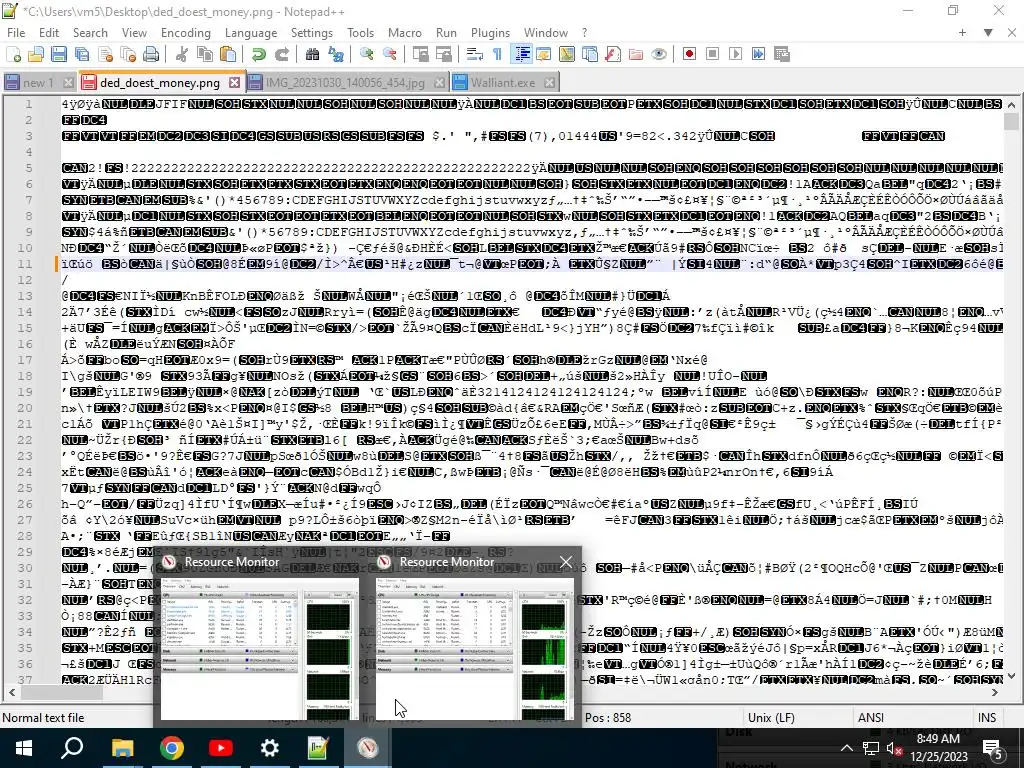The width and height of the screenshot is (1024, 768).
Task: Open the Macro menu
Action: tap(405, 33)
